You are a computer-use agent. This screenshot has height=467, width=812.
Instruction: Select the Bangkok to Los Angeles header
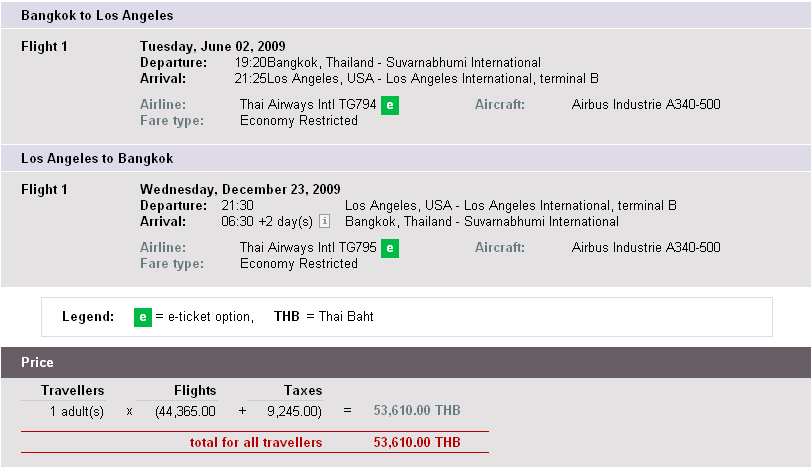(x=406, y=16)
